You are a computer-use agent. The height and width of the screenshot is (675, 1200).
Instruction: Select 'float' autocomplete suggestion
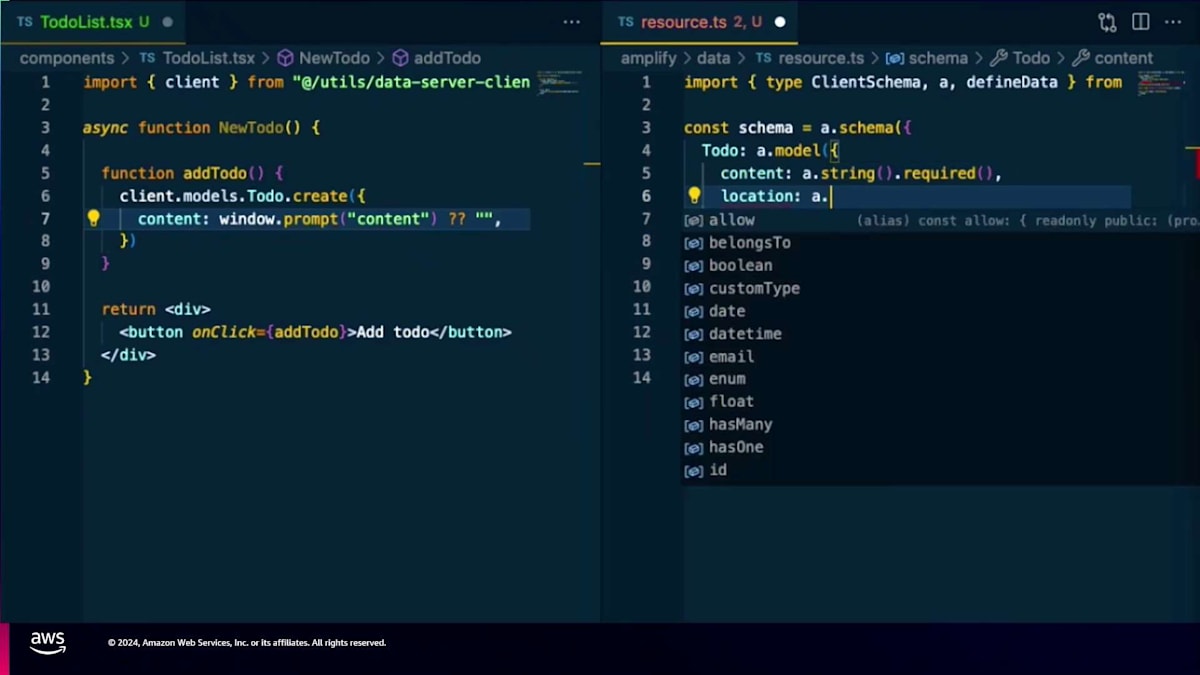tap(941, 402)
